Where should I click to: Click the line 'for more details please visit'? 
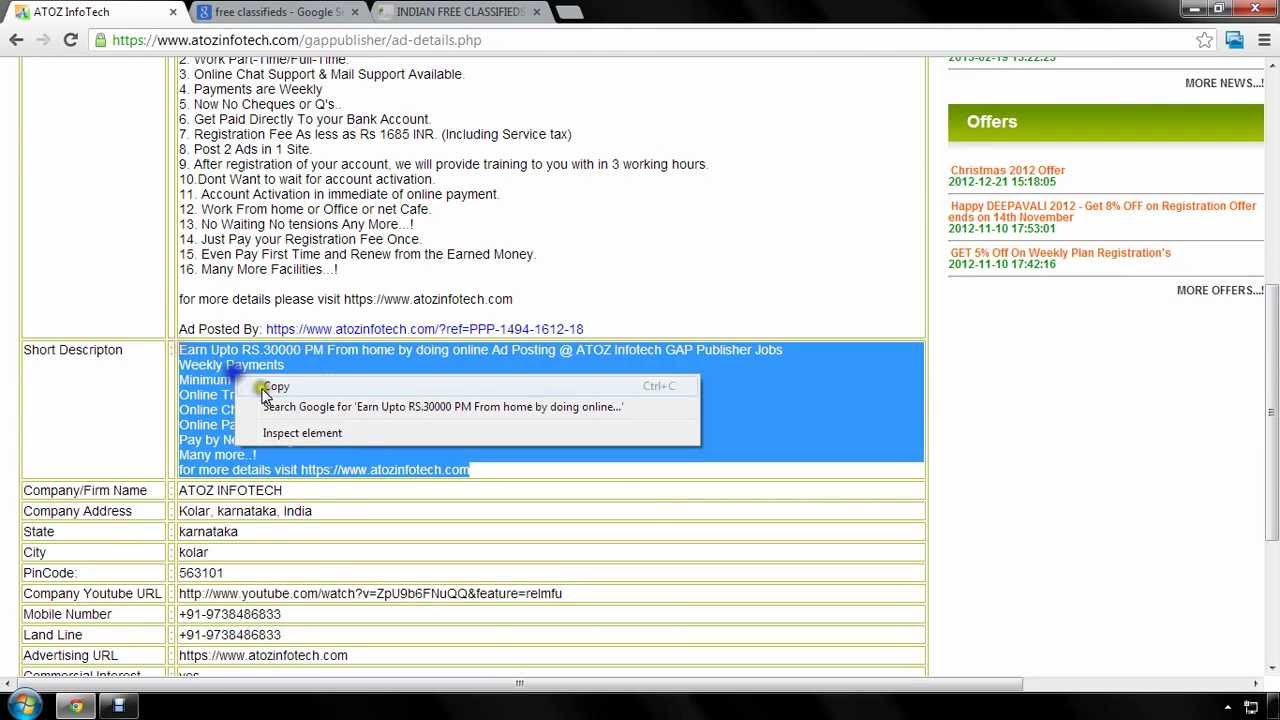click(345, 299)
